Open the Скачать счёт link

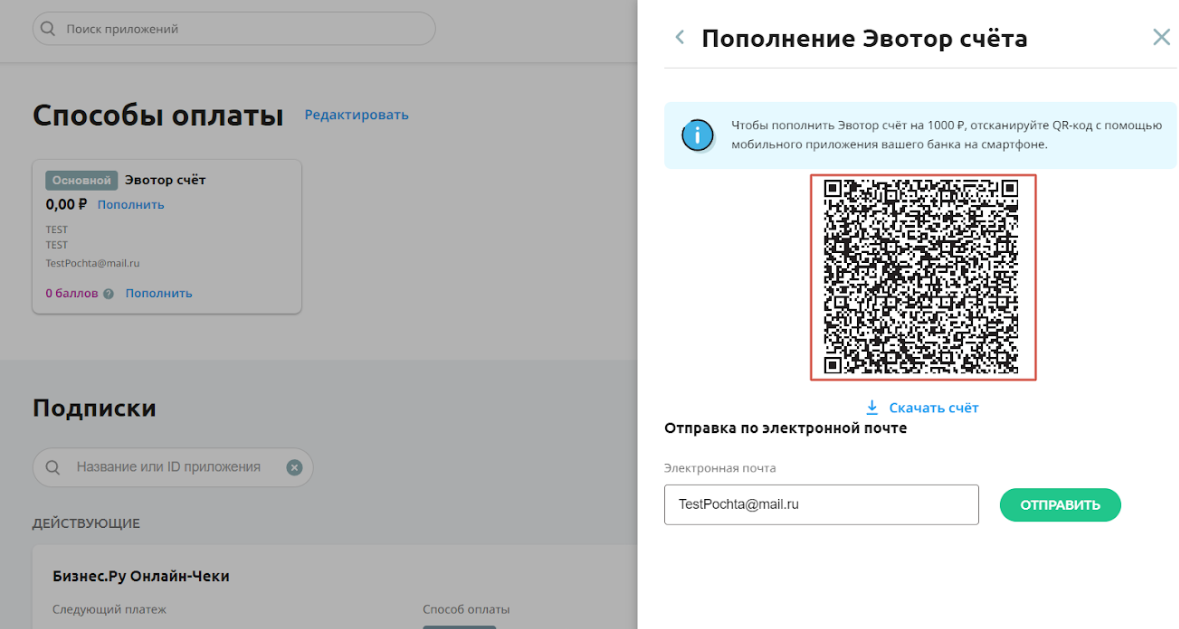click(x=933, y=407)
